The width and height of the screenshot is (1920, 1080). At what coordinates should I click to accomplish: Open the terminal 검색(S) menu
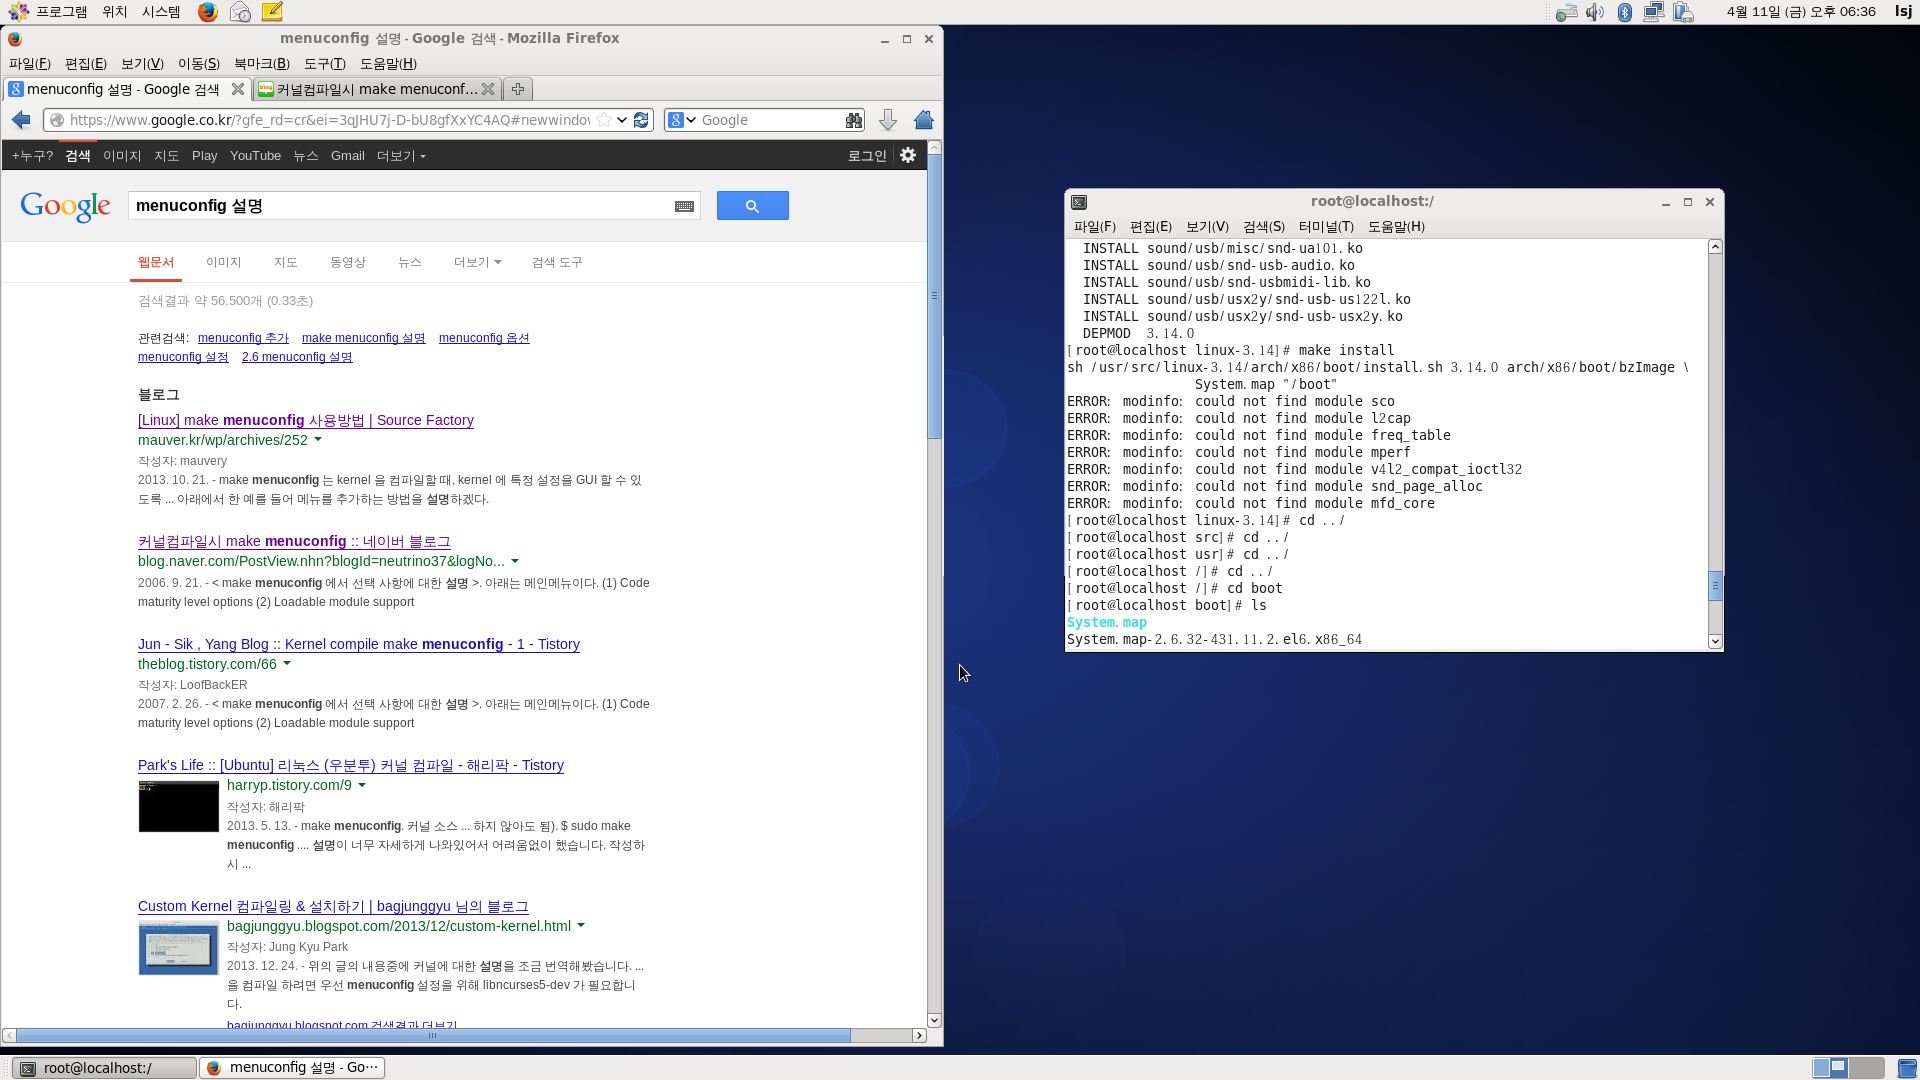[1264, 227]
